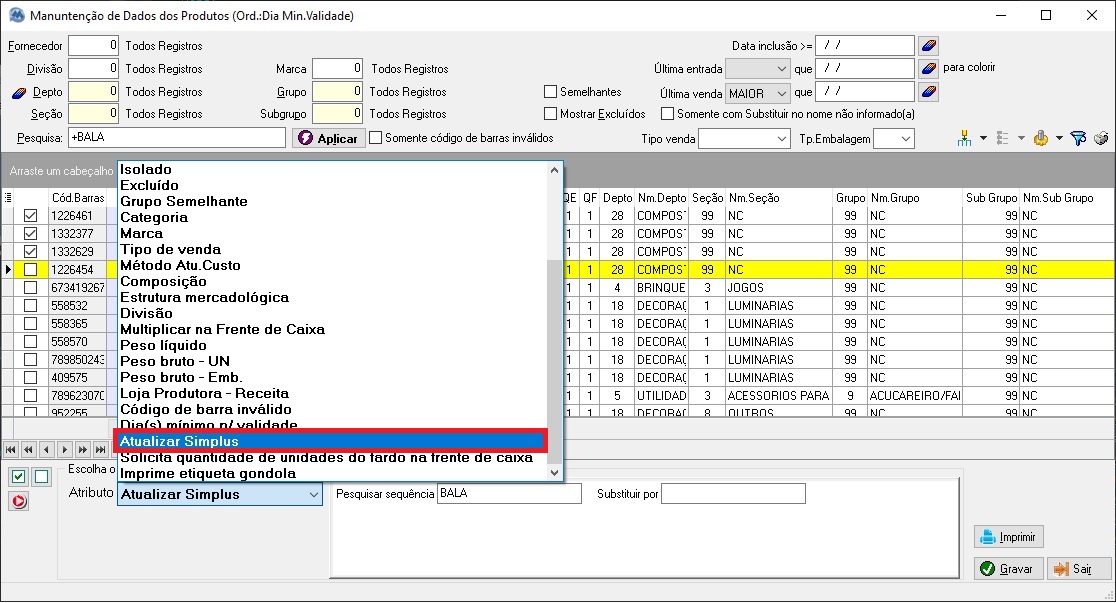This screenshot has width=1116, height=603.
Task: Uncheck the row 1332377 checkbox
Action: tap(30, 234)
